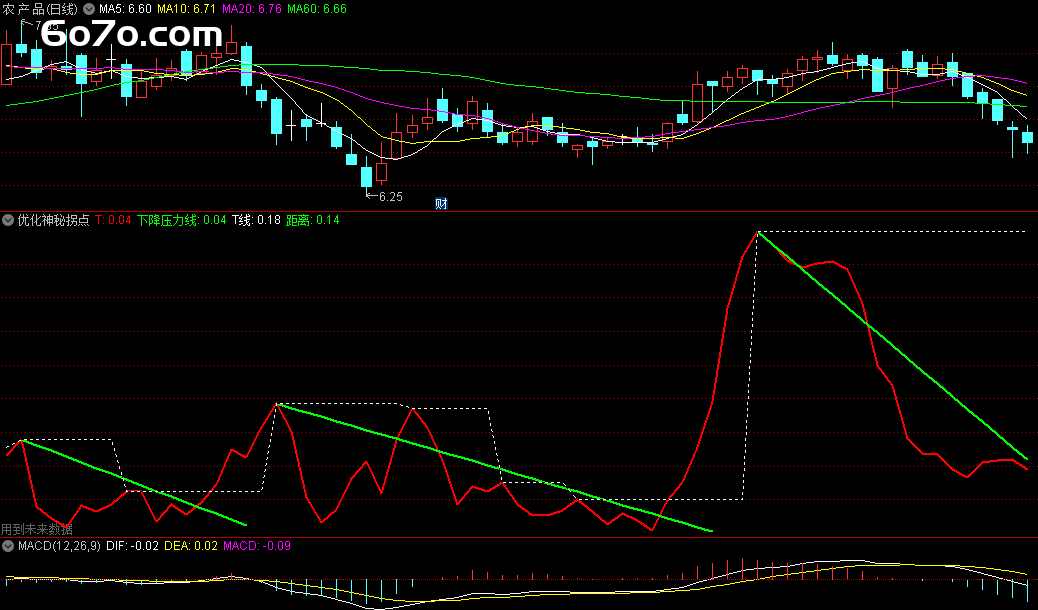Click the MA5: 6.60 value
This screenshot has height=610, width=1038.
pyautogui.click(x=125, y=9)
